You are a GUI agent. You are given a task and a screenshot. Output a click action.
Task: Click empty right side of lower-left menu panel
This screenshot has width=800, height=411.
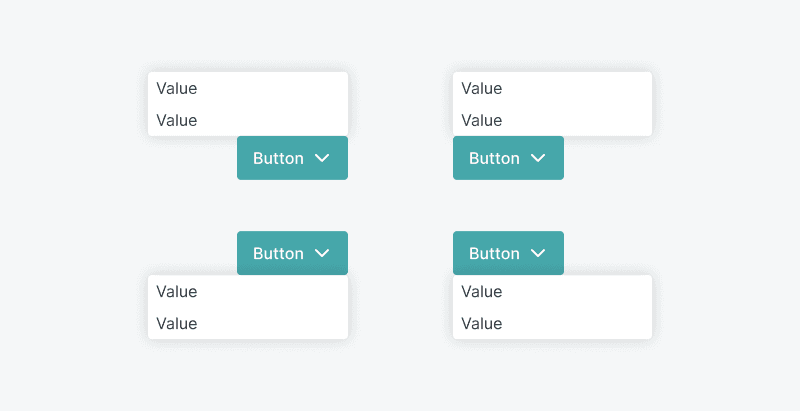(x=300, y=308)
